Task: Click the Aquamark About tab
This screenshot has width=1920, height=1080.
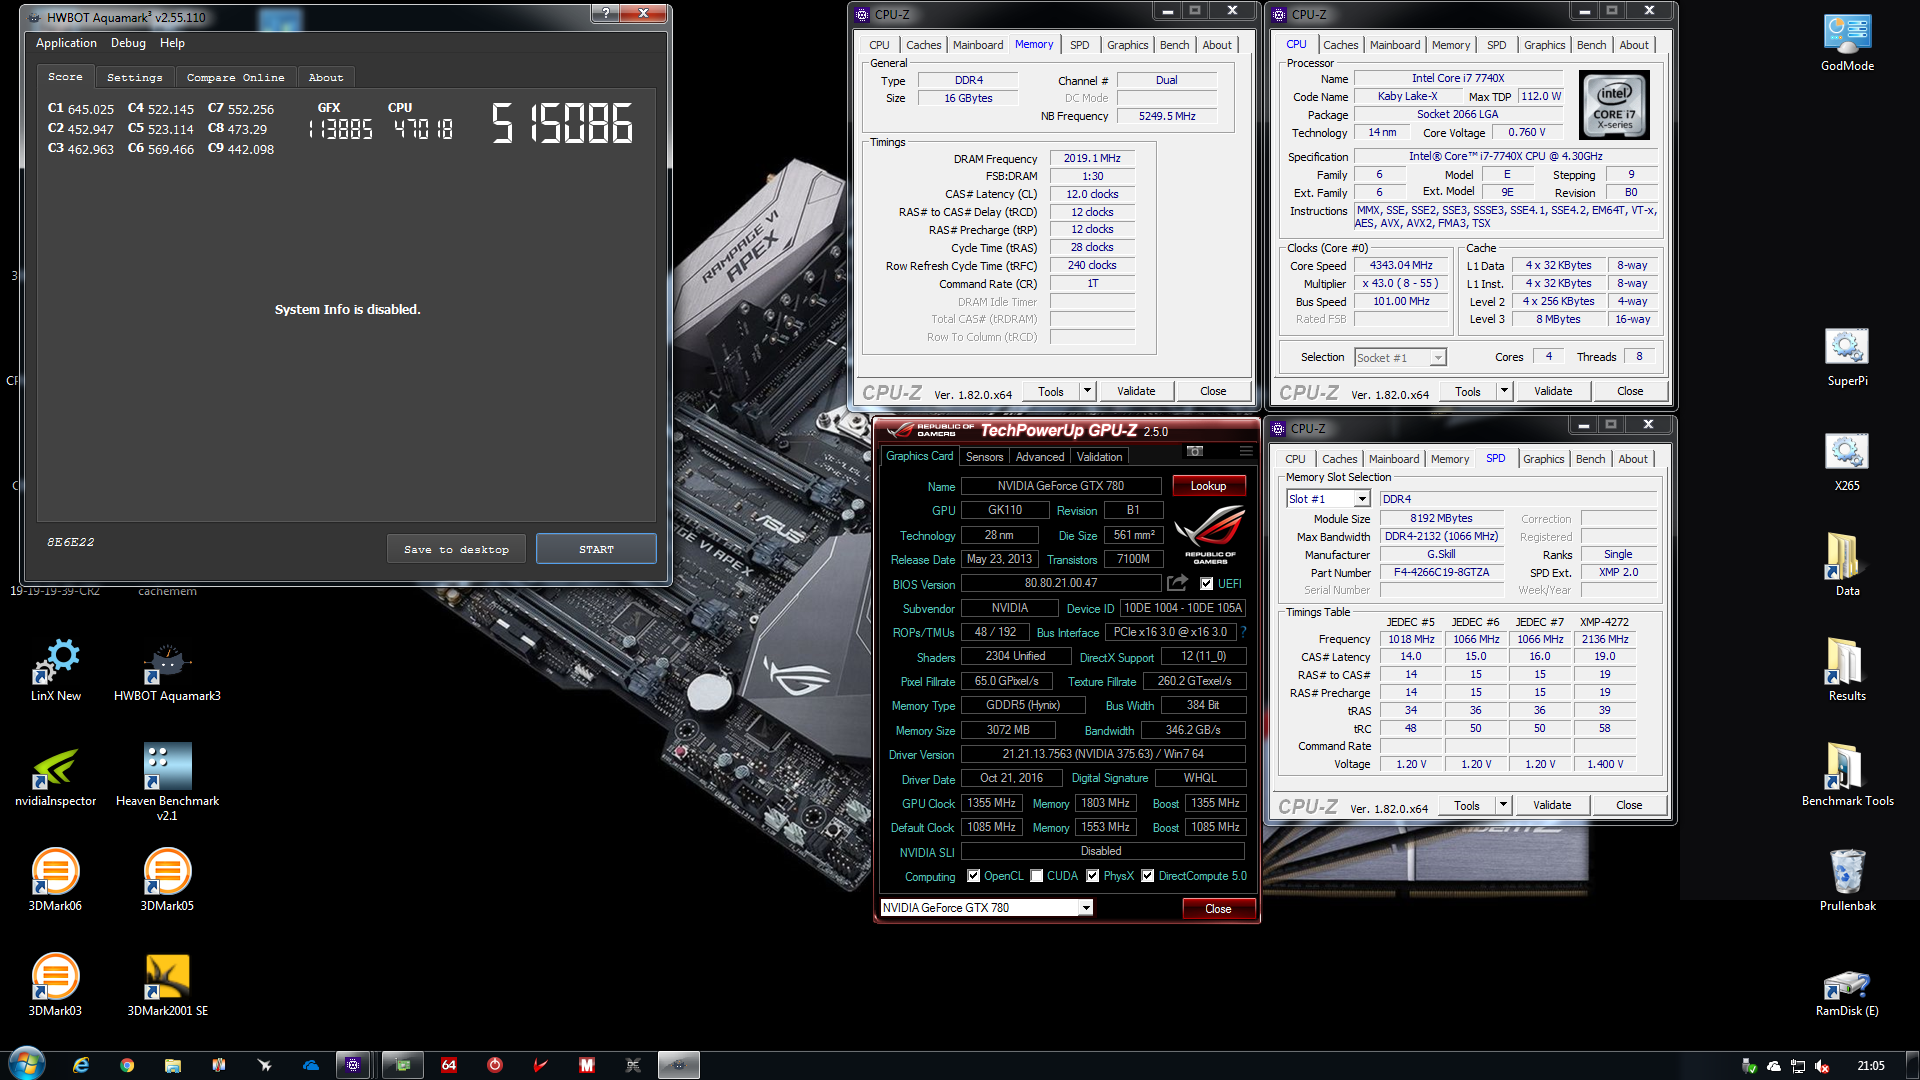Action: [x=326, y=77]
